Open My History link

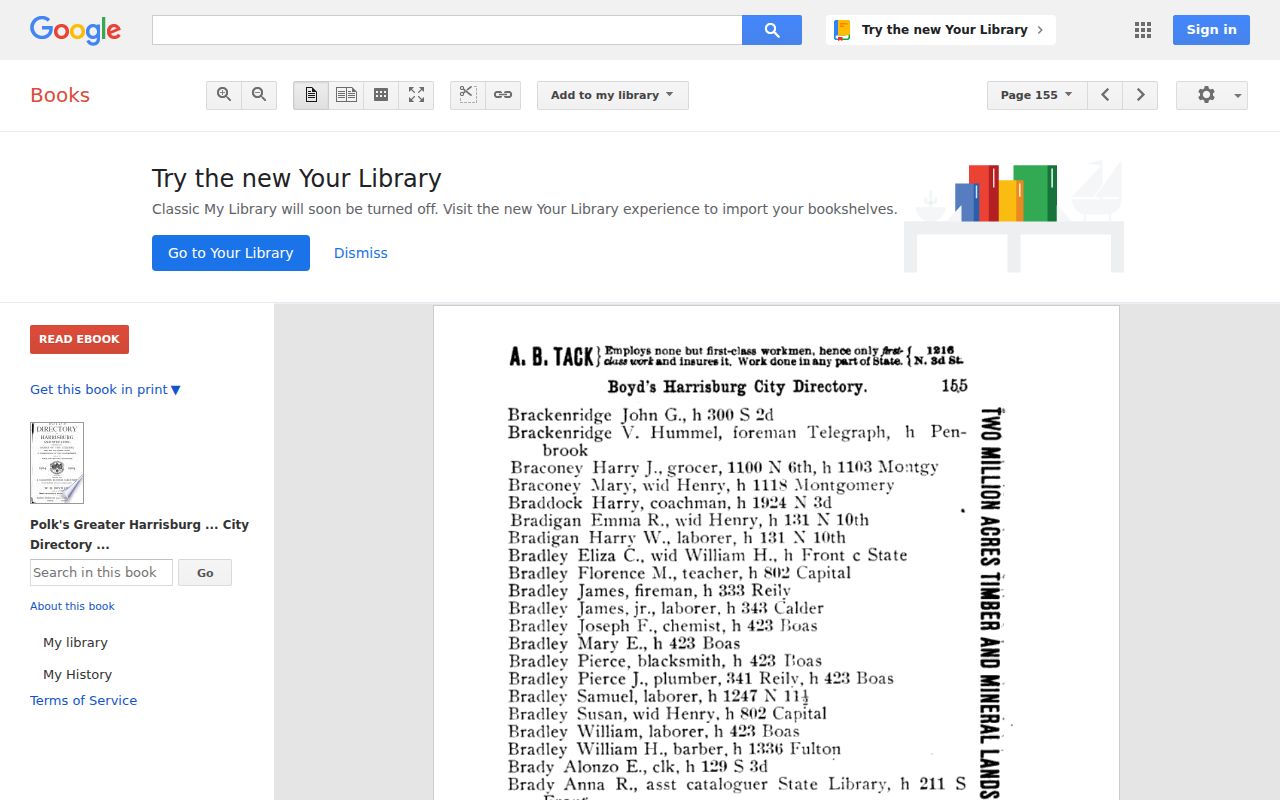pyautogui.click(x=77, y=675)
